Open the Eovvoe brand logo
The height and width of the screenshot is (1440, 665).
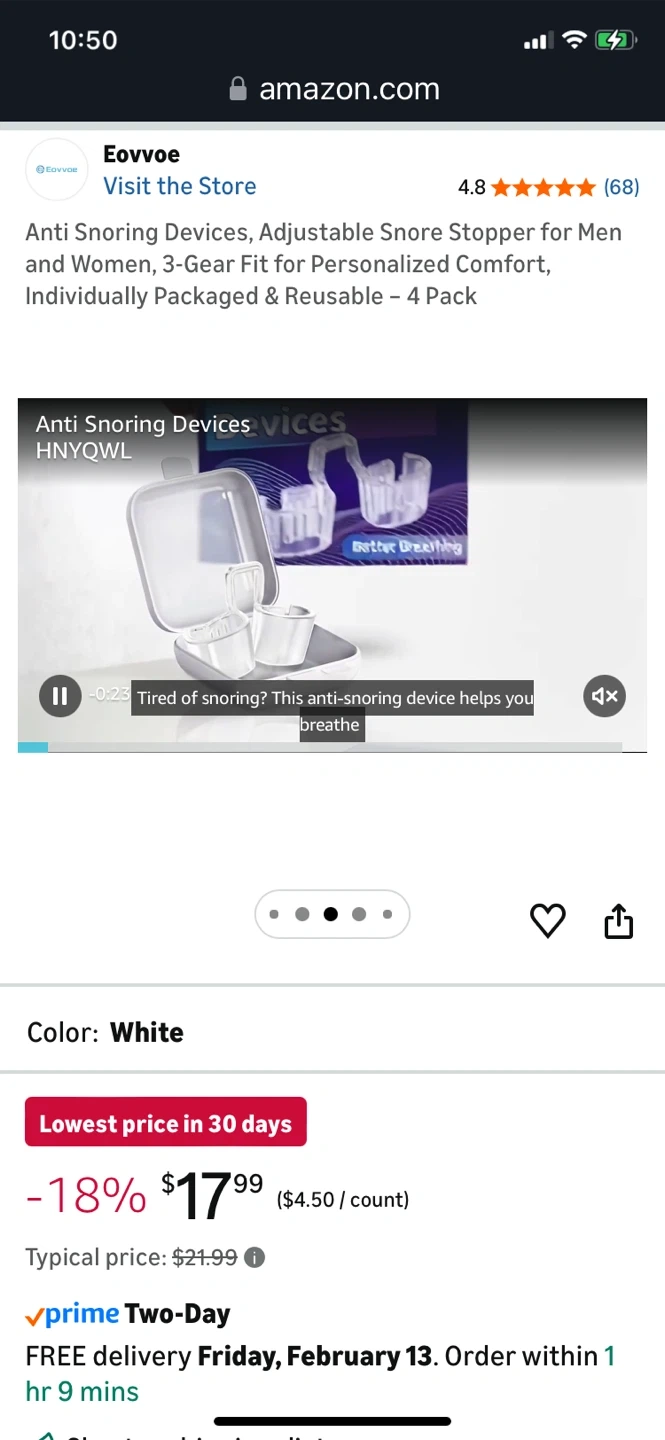(56, 170)
